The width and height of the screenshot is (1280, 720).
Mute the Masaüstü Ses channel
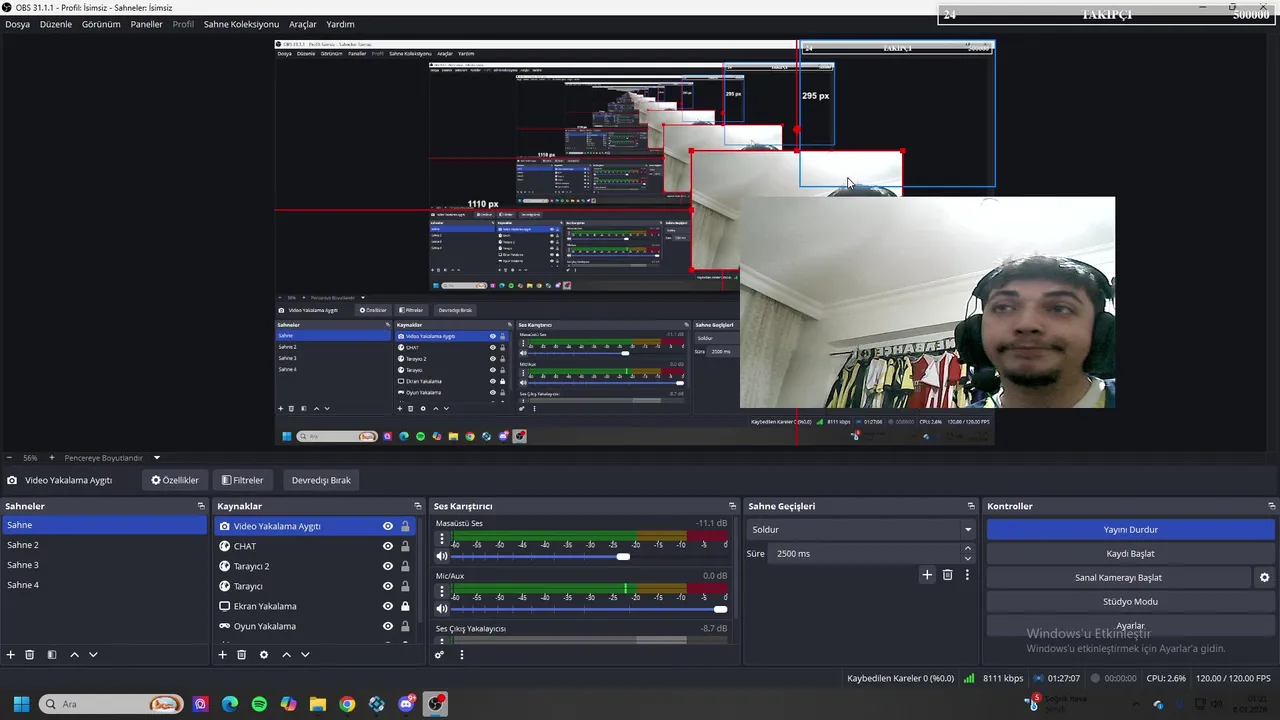point(442,556)
